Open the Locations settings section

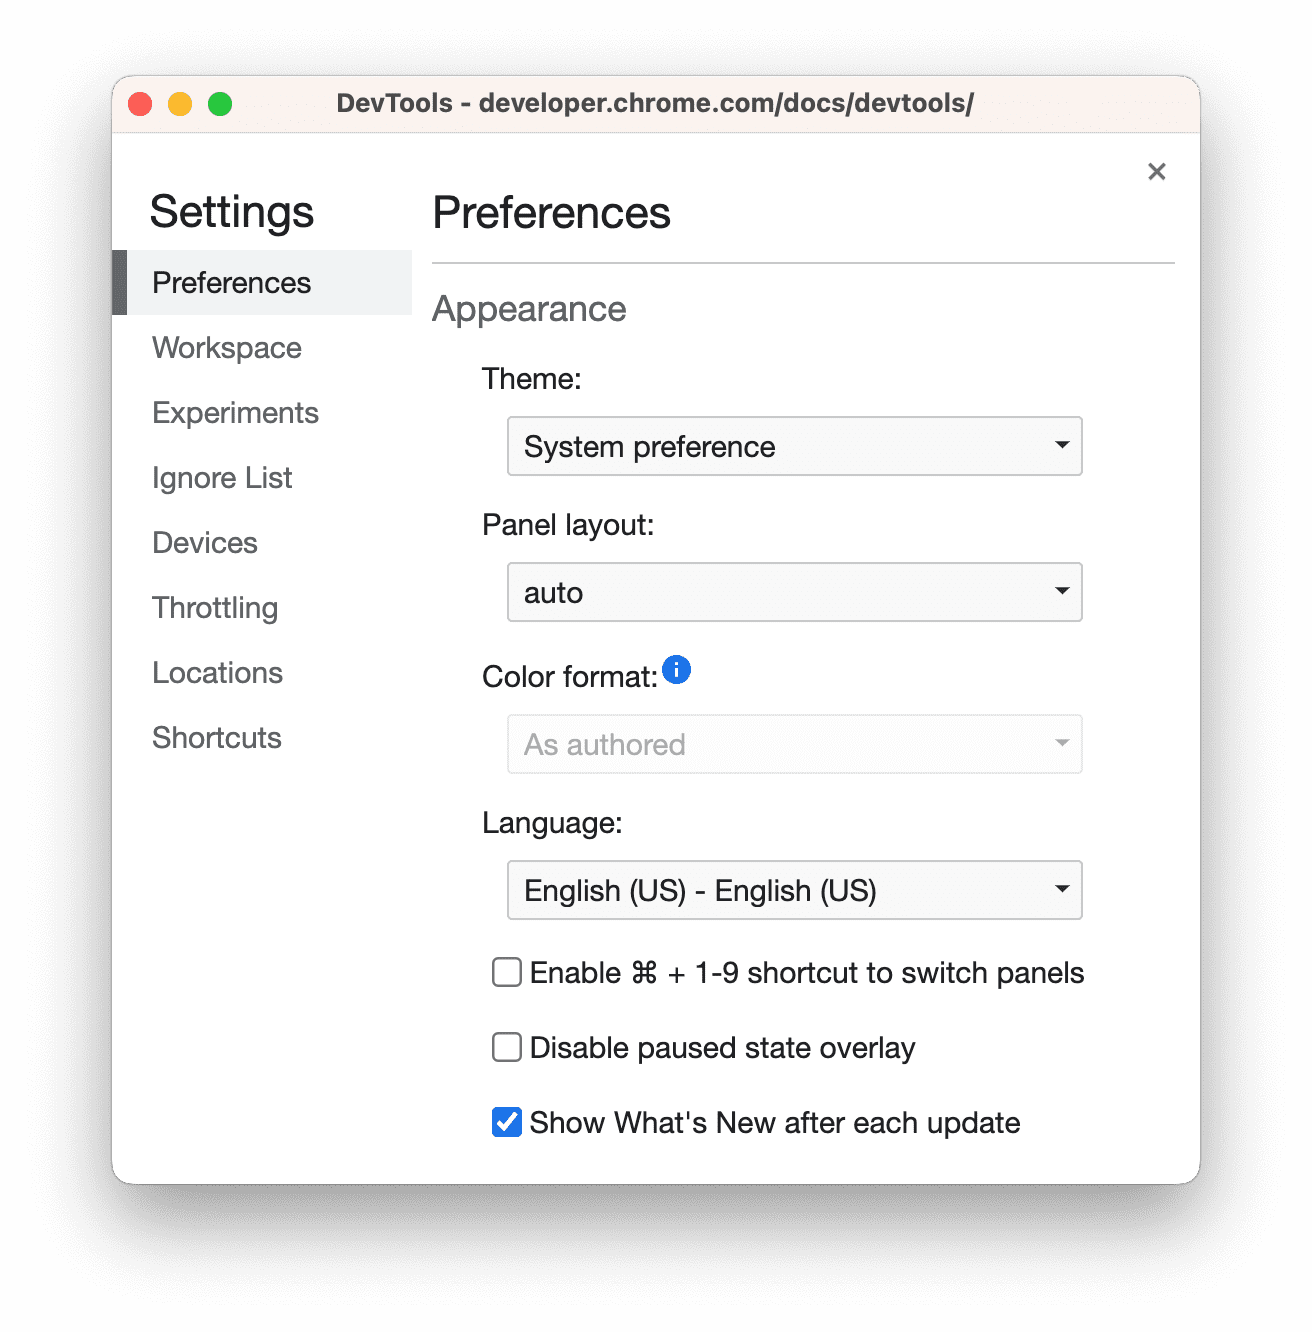tap(216, 672)
